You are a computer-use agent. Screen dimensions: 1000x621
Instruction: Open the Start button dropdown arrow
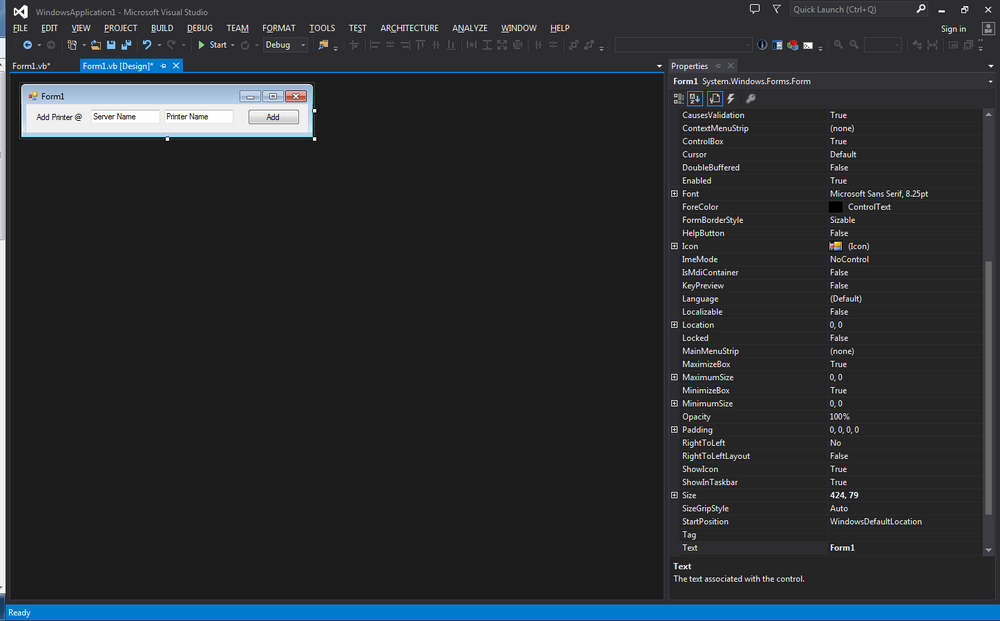(x=232, y=45)
